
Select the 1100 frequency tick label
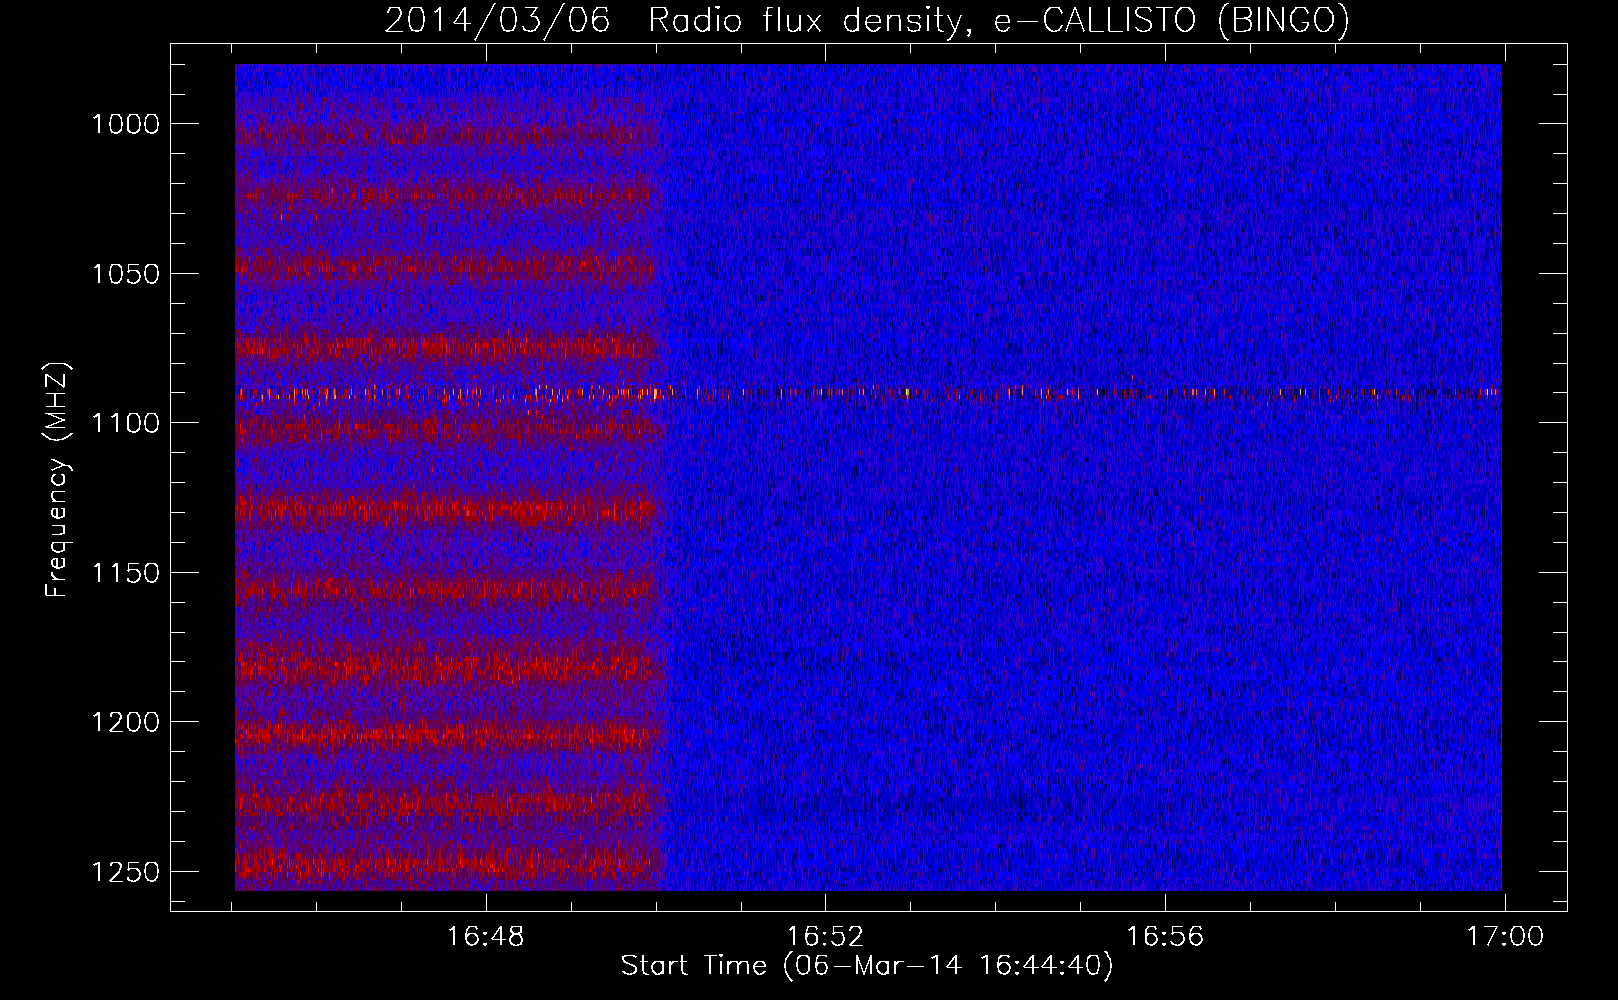tap(125, 423)
